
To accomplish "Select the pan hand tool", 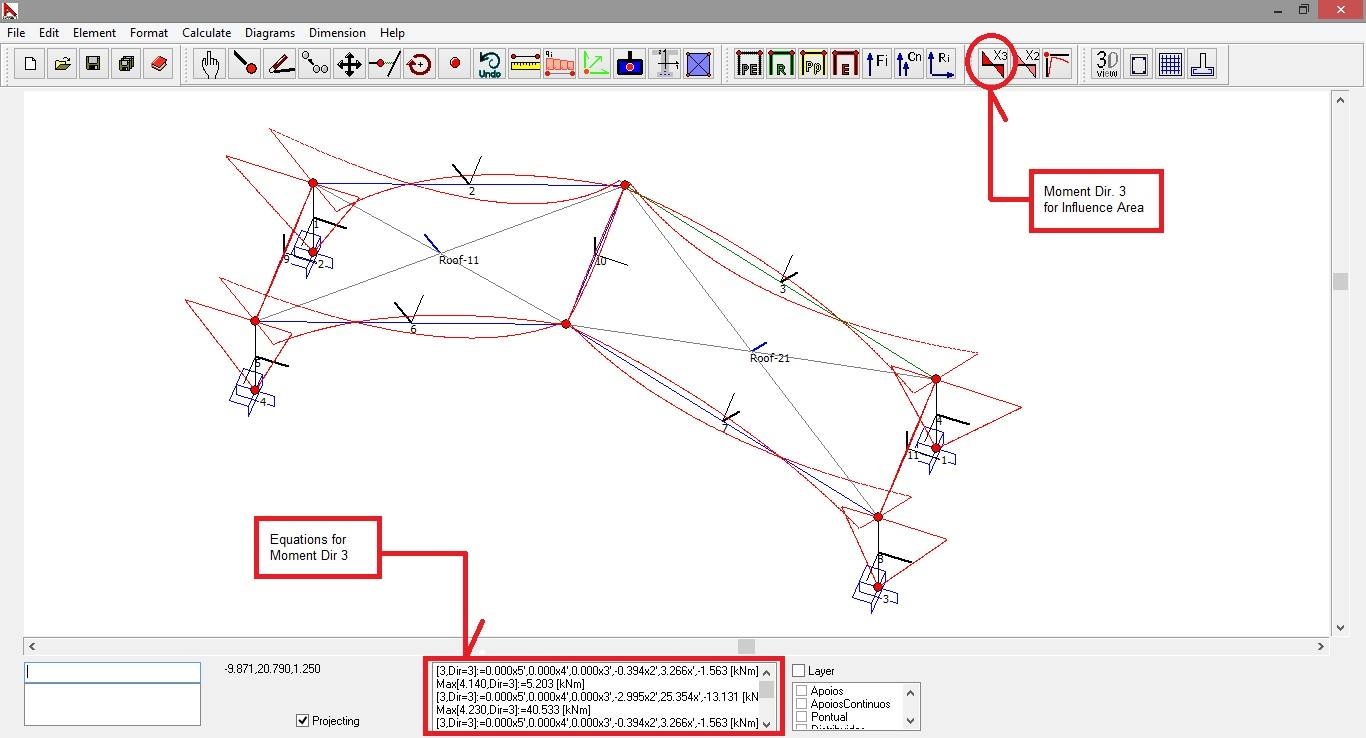I will (209, 65).
